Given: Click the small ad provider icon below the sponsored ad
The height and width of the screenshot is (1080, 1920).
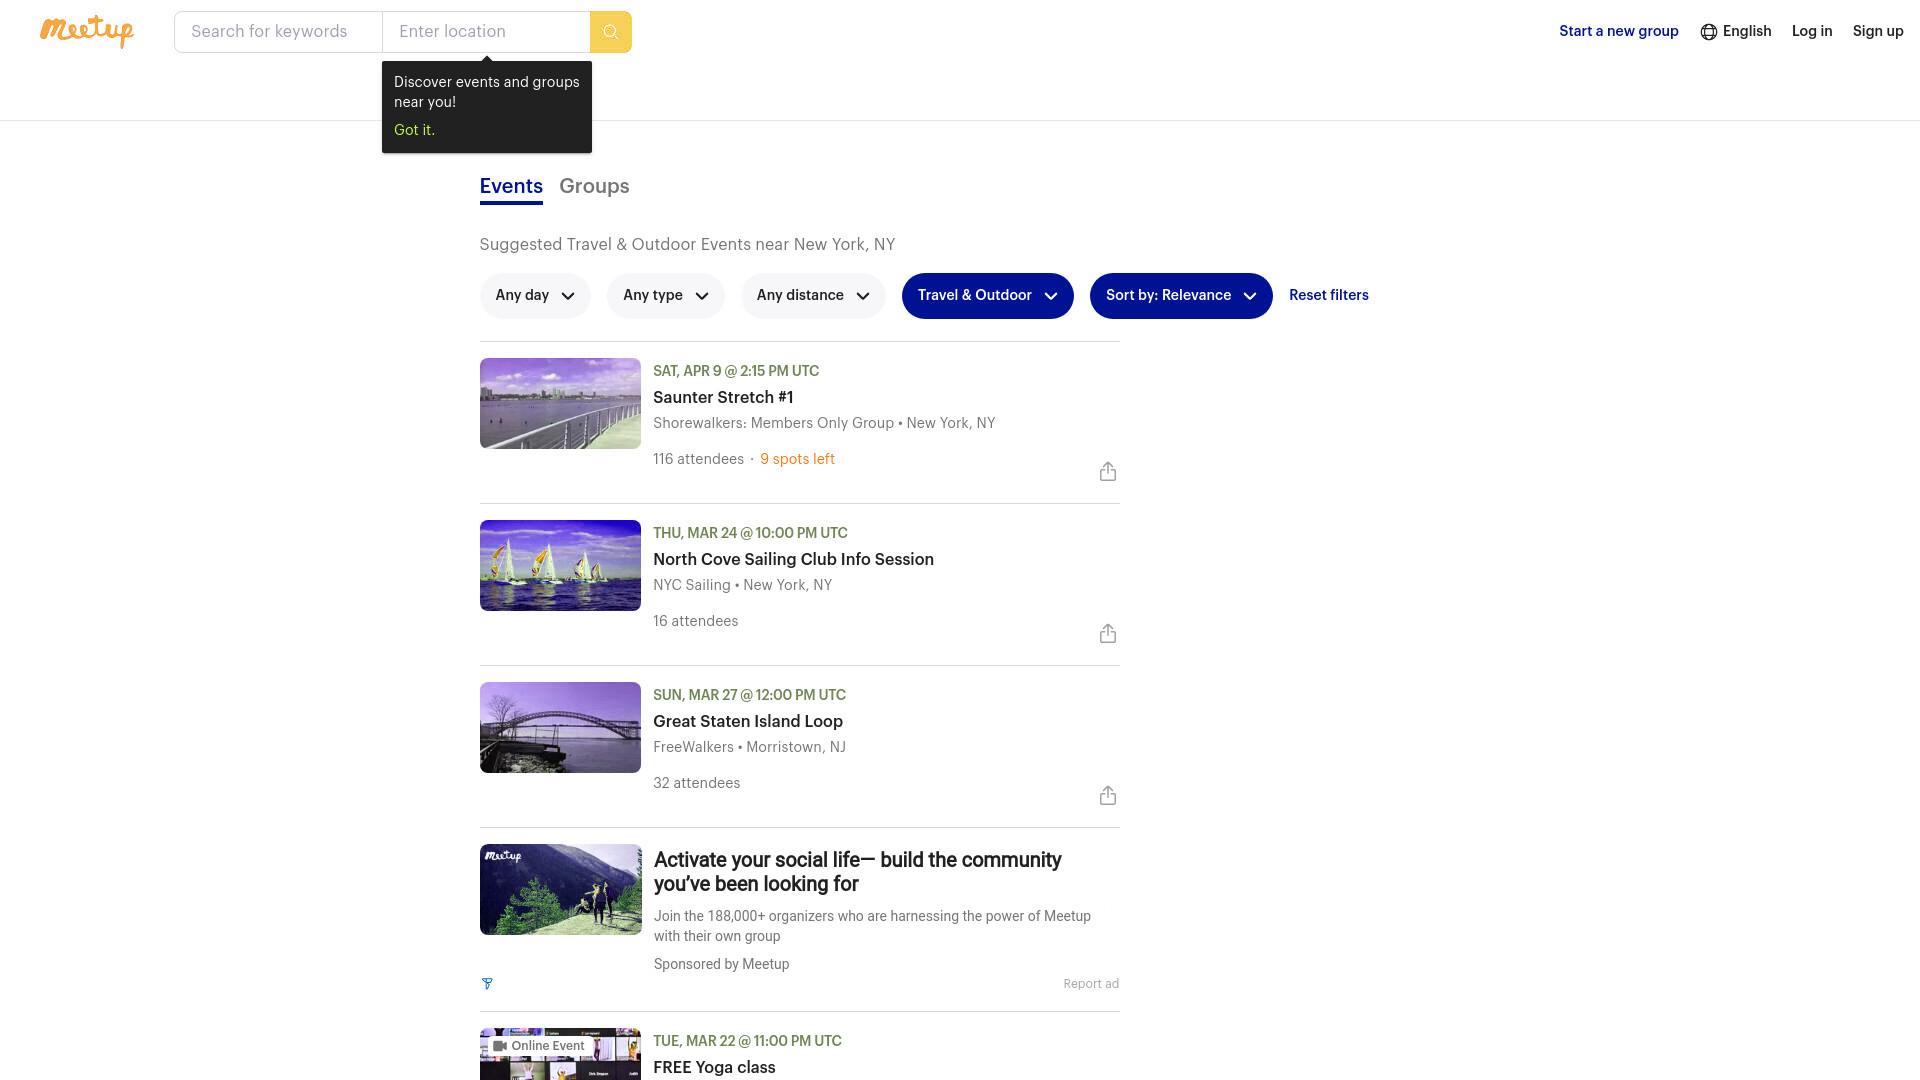Looking at the screenshot, I should [487, 984].
